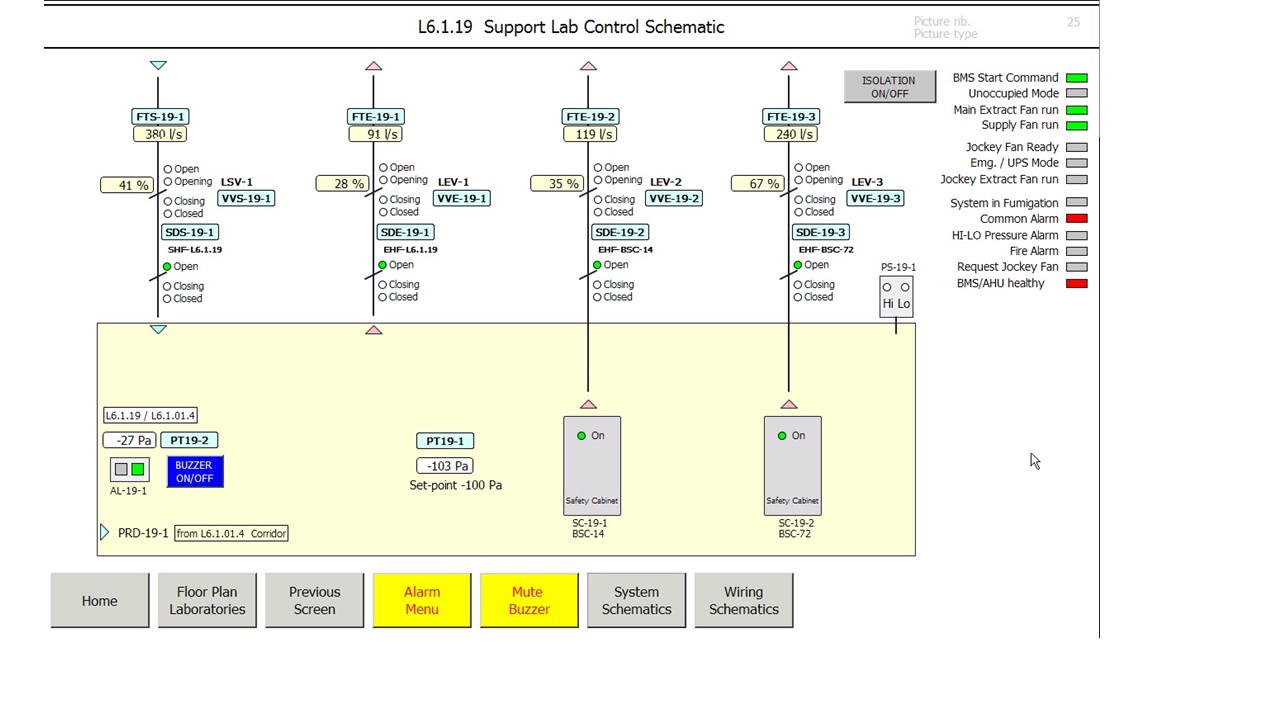Image resolution: width=1280 pixels, height=720 pixels.
Task: Select the SDE-19-2 damper tag
Action: [x=620, y=232]
